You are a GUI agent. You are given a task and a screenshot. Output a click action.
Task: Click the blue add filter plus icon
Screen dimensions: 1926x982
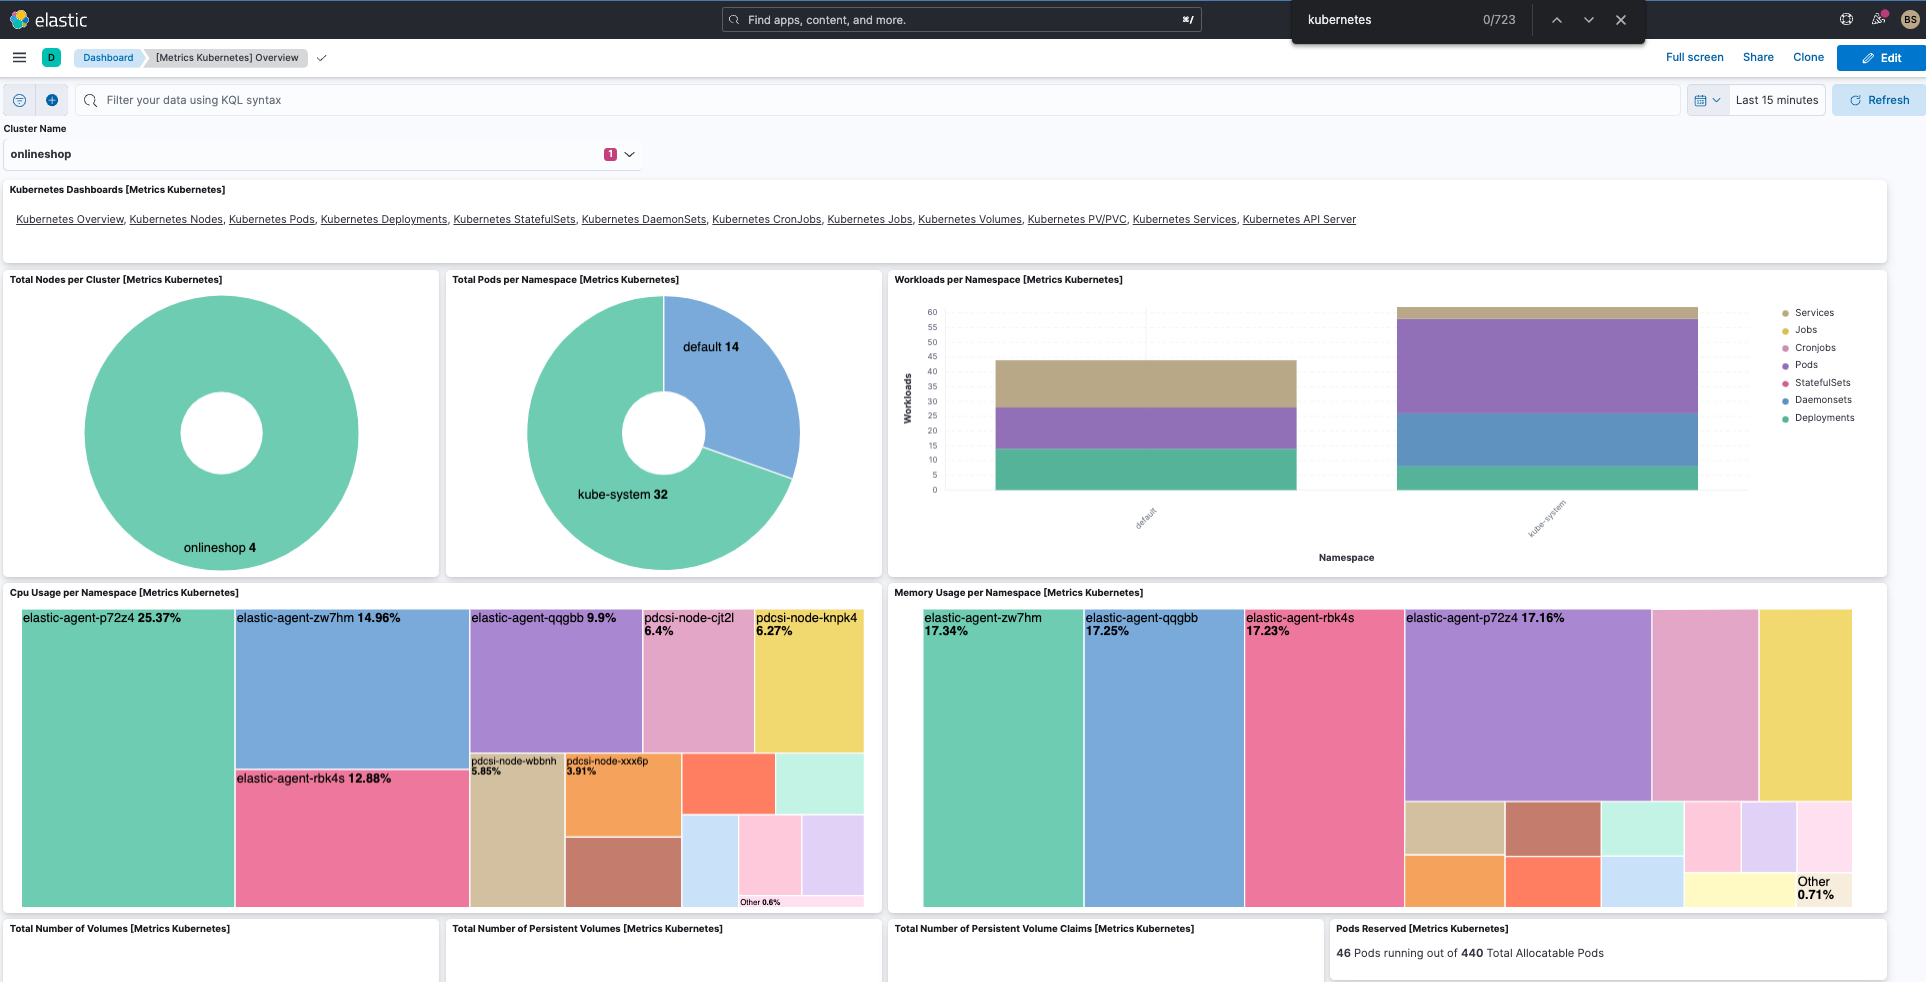(51, 100)
